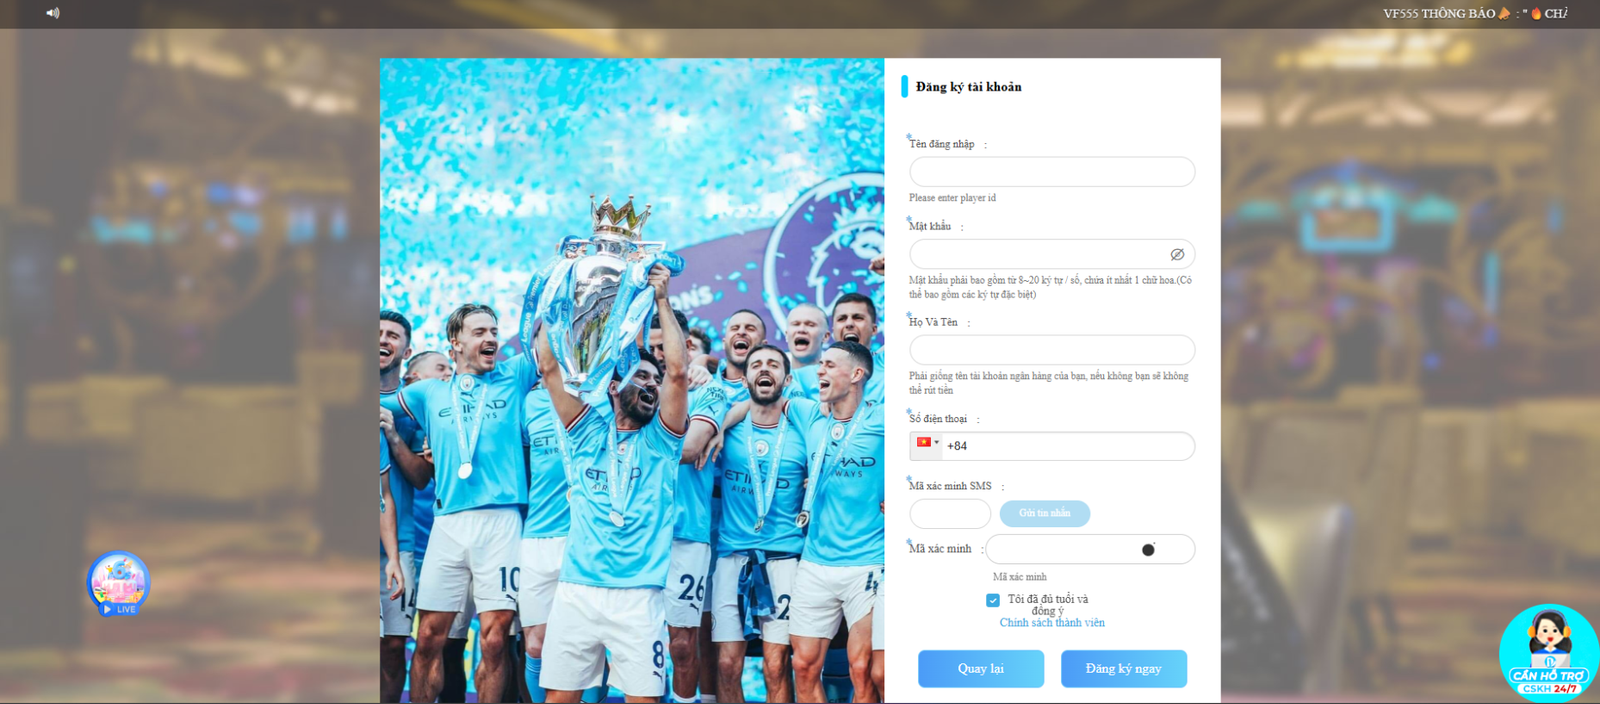Click the Đăng ký ngay button
This screenshot has width=1600, height=704.
pos(1124,669)
